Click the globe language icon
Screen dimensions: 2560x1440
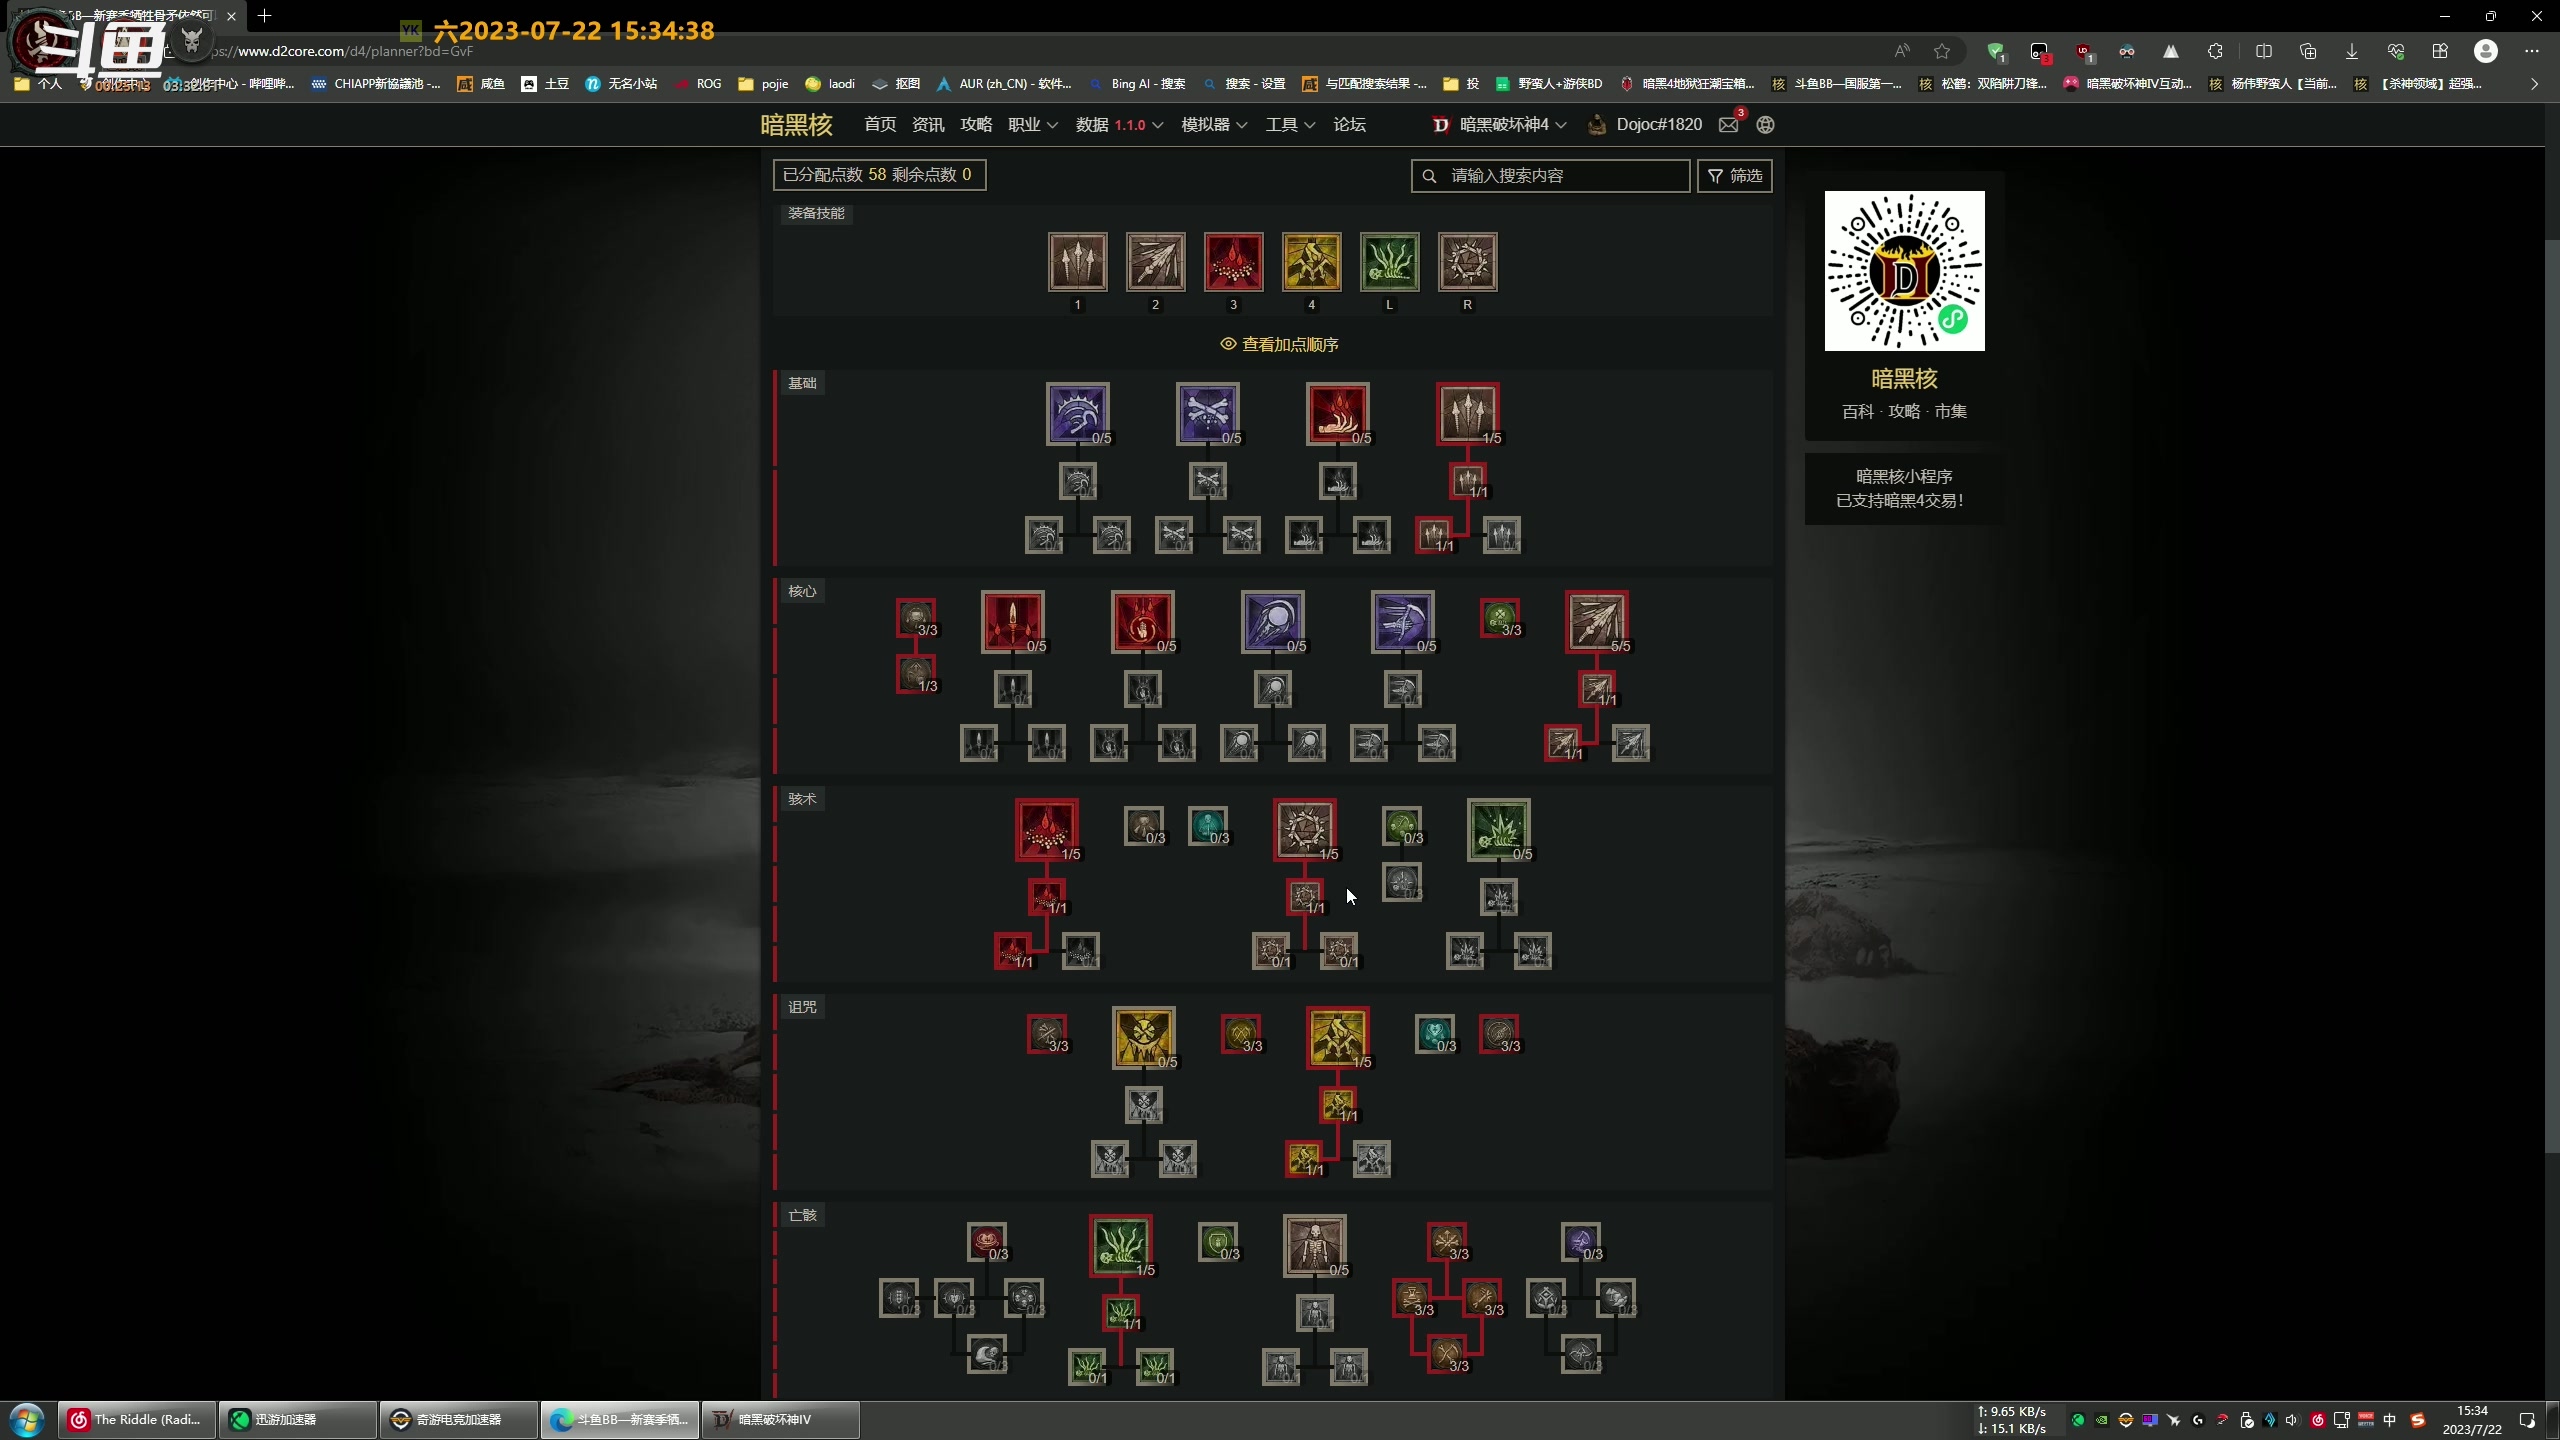(1765, 124)
